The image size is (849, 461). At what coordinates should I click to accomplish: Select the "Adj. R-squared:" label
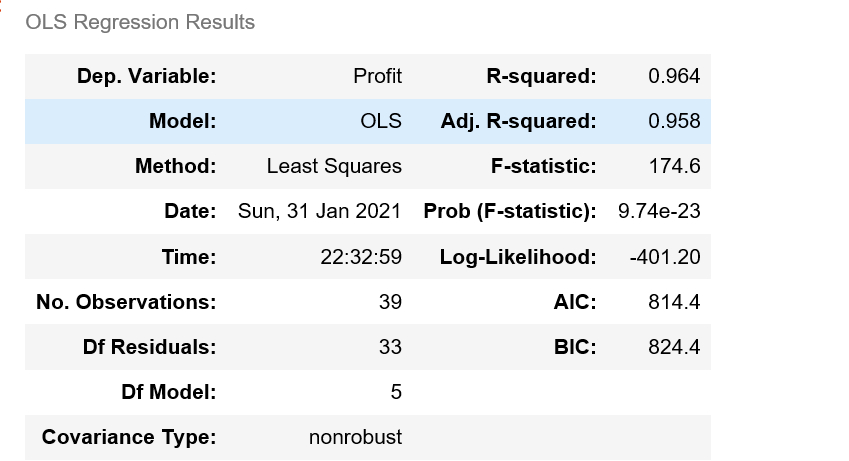tap(518, 122)
